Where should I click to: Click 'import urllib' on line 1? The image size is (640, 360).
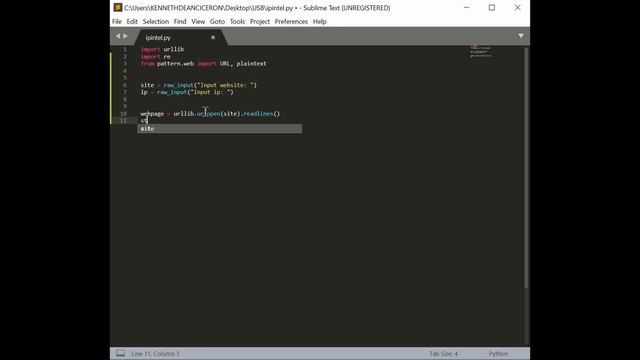click(162, 49)
